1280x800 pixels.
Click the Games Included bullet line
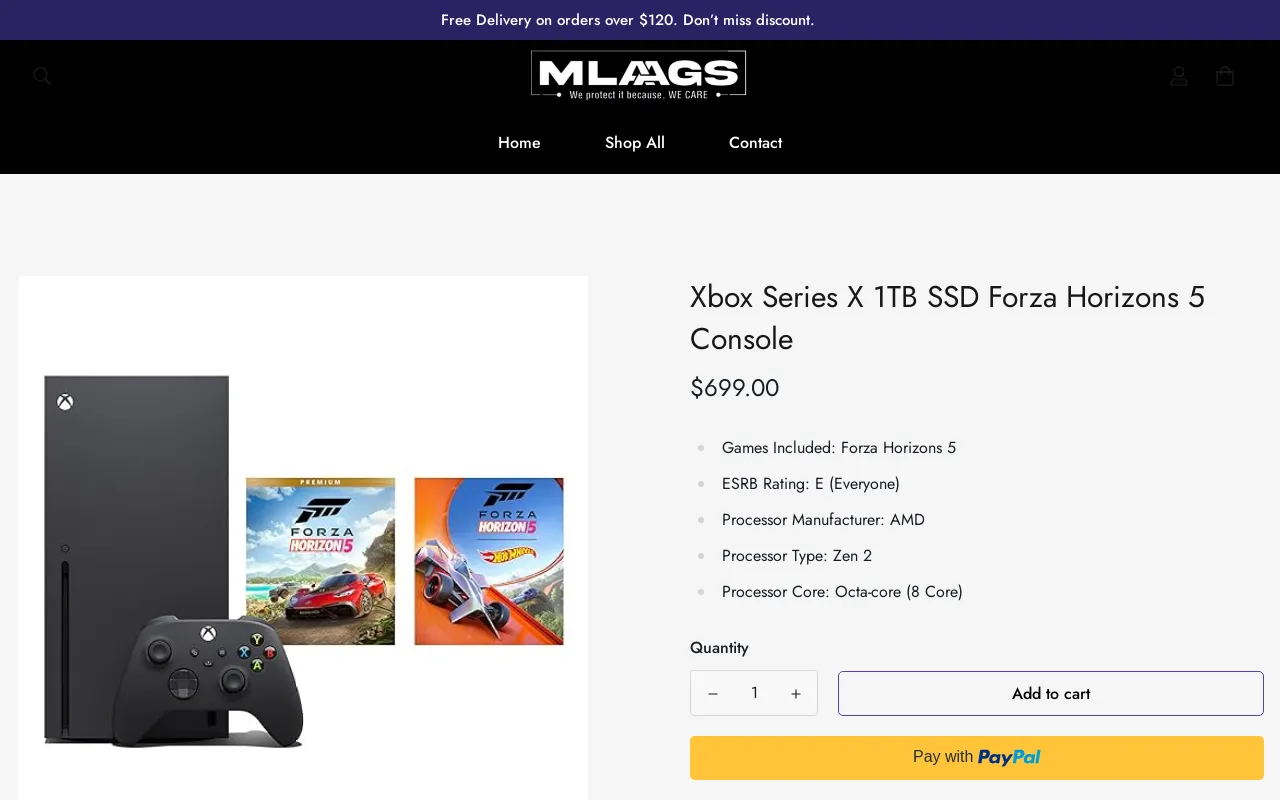tap(838, 448)
